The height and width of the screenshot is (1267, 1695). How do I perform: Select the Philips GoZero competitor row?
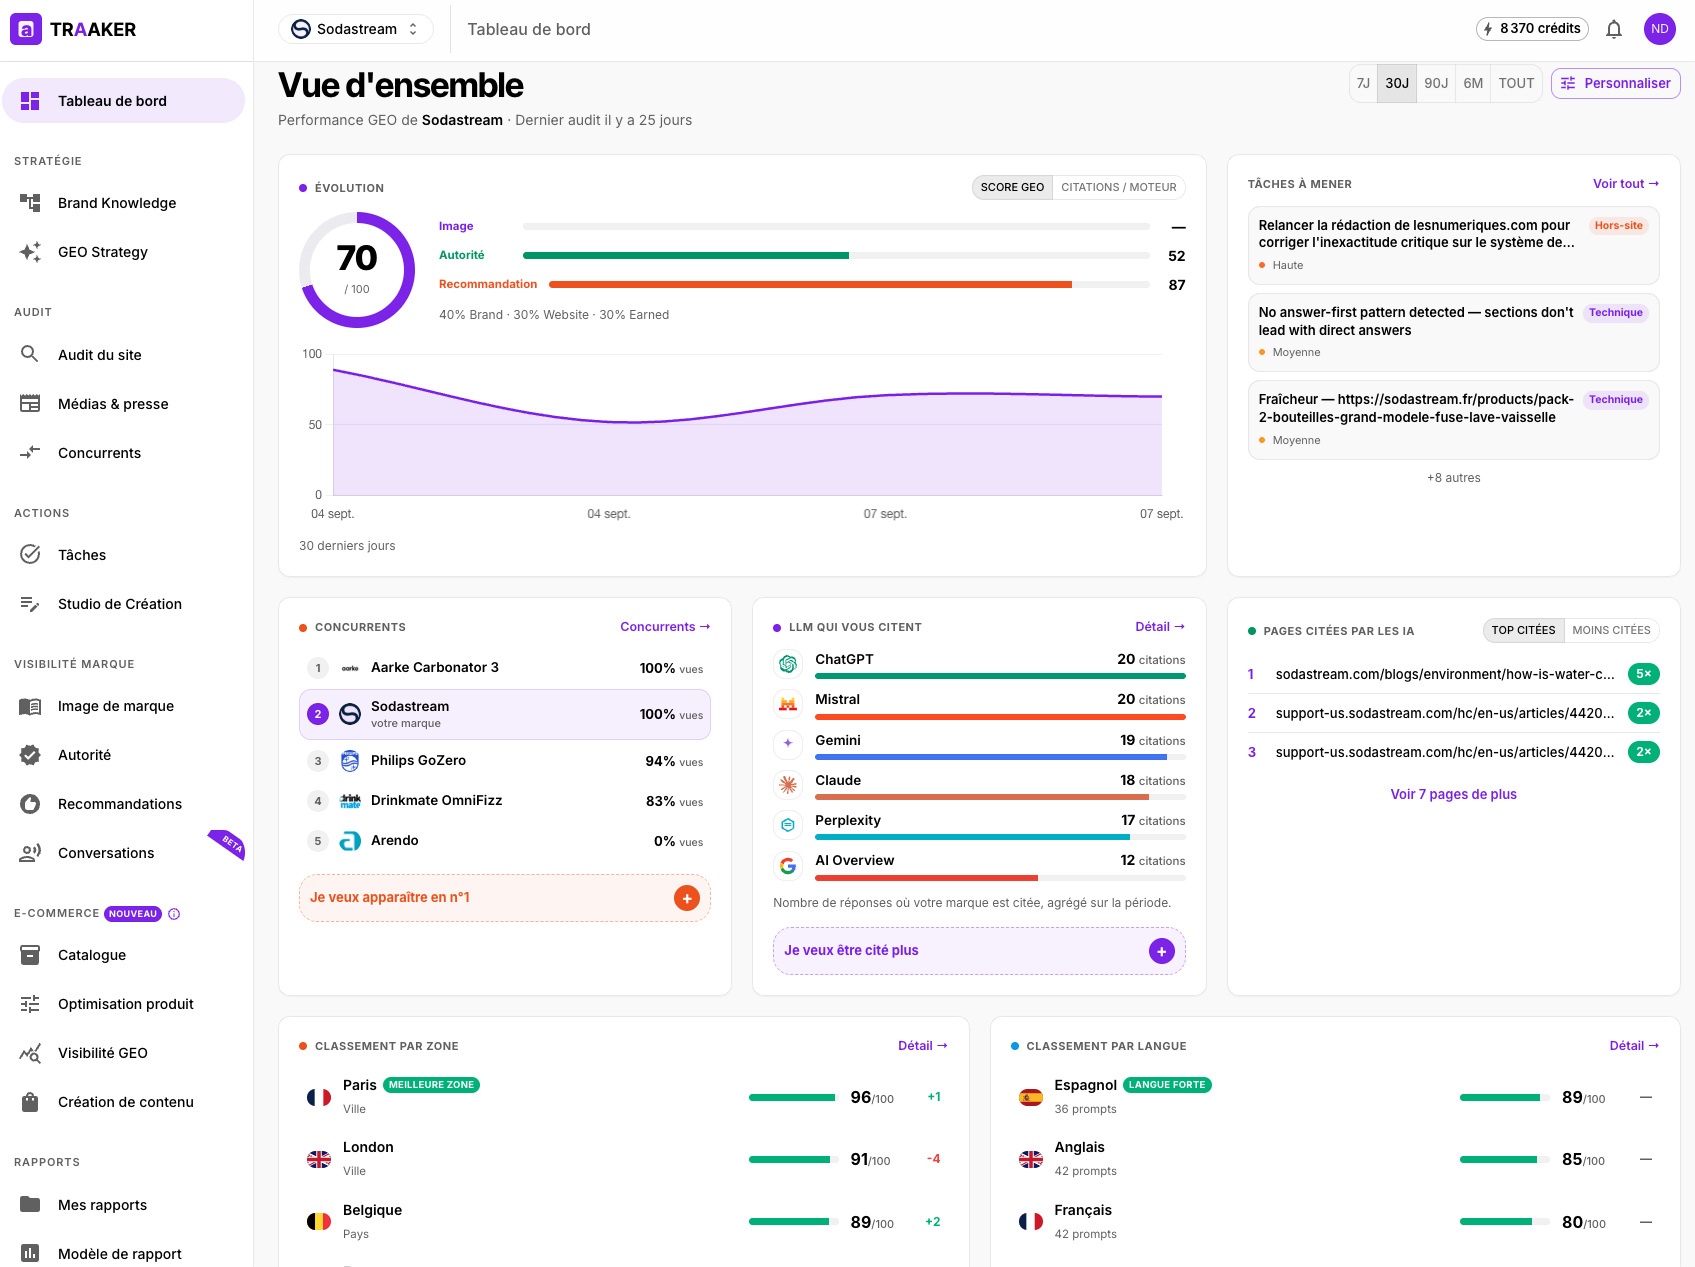click(x=505, y=761)
